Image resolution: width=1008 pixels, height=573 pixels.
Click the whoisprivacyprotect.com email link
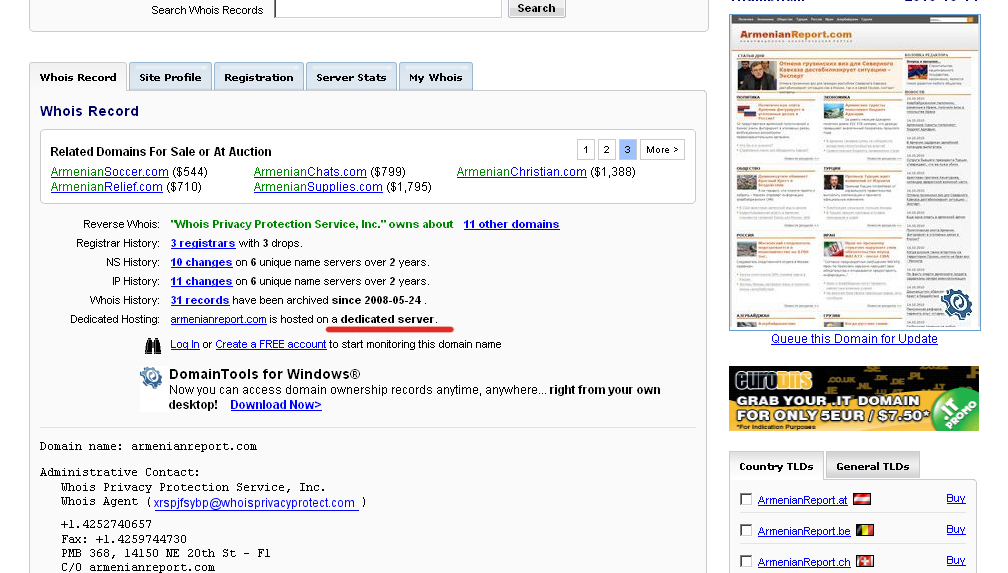tap(255, 503)
